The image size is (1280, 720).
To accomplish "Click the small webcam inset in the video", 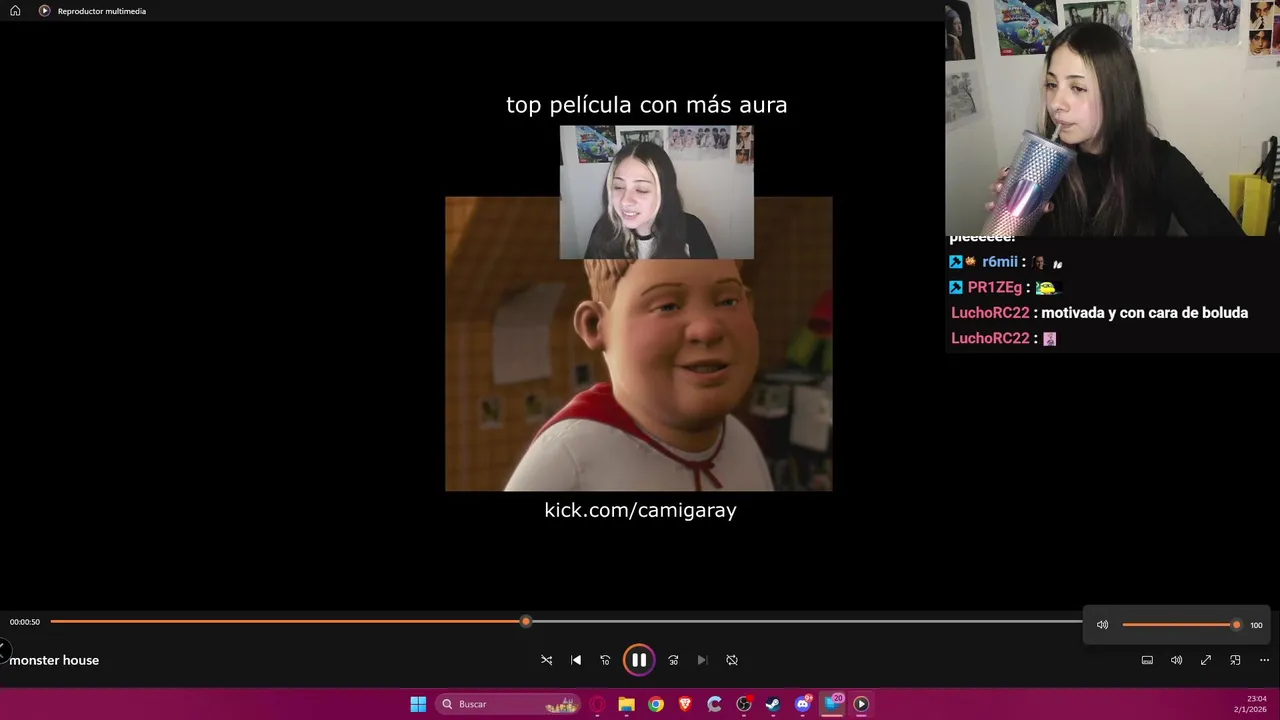I will pyautogui.click(x=656, y=192).
